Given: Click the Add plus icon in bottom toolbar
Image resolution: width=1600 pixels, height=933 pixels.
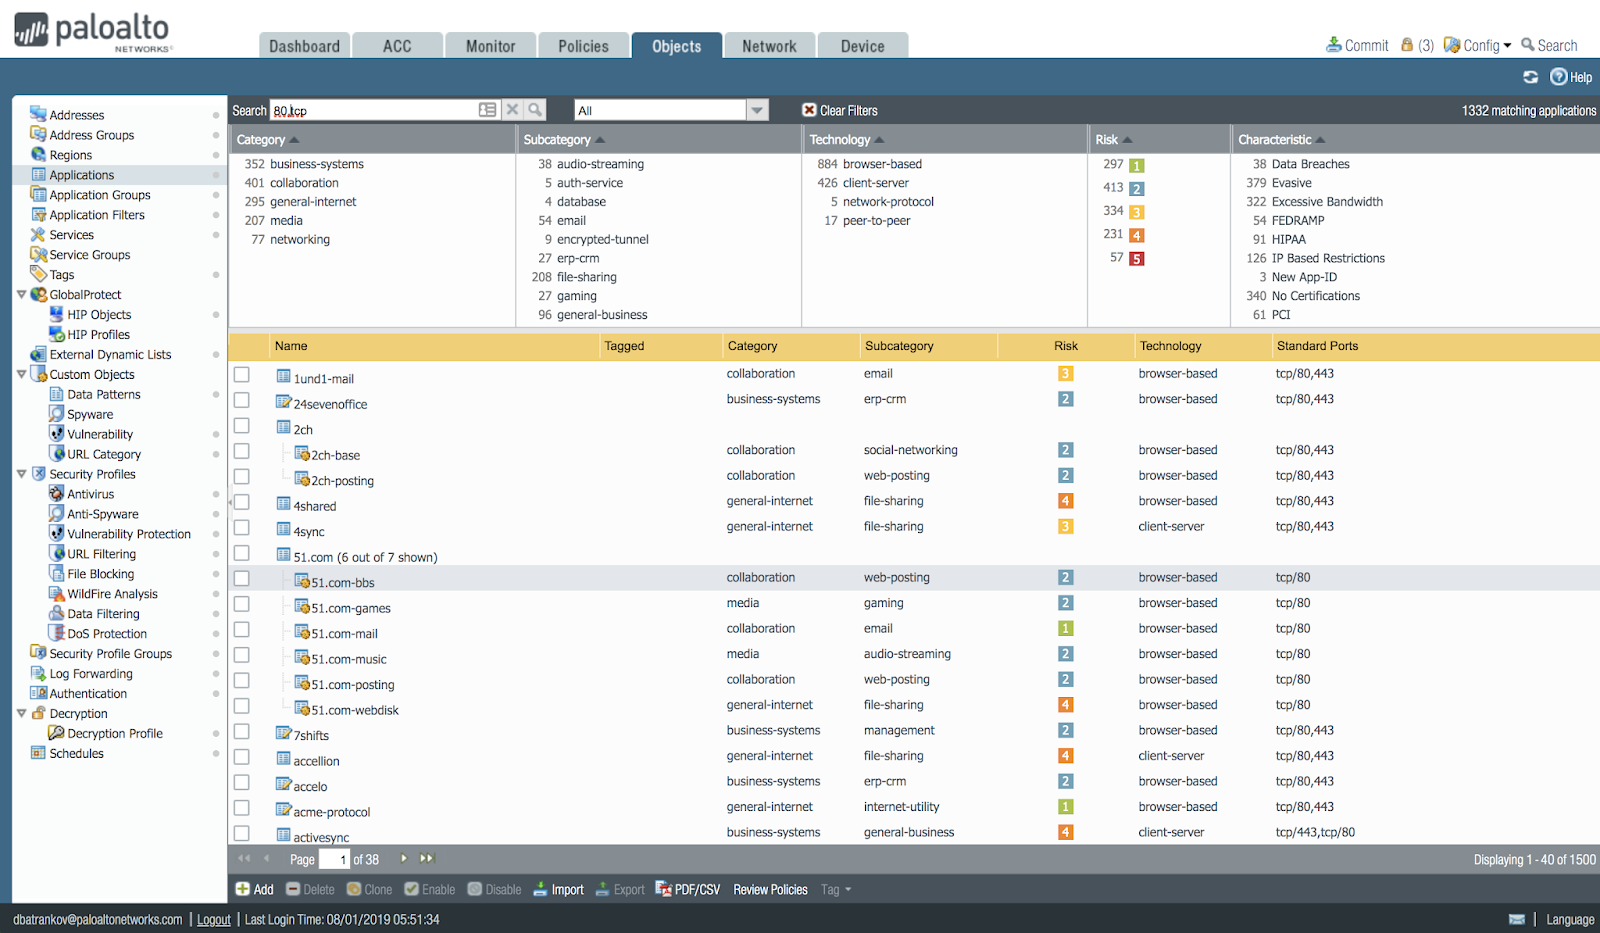Looking at the screenshot, I should (x=243, y=889).
